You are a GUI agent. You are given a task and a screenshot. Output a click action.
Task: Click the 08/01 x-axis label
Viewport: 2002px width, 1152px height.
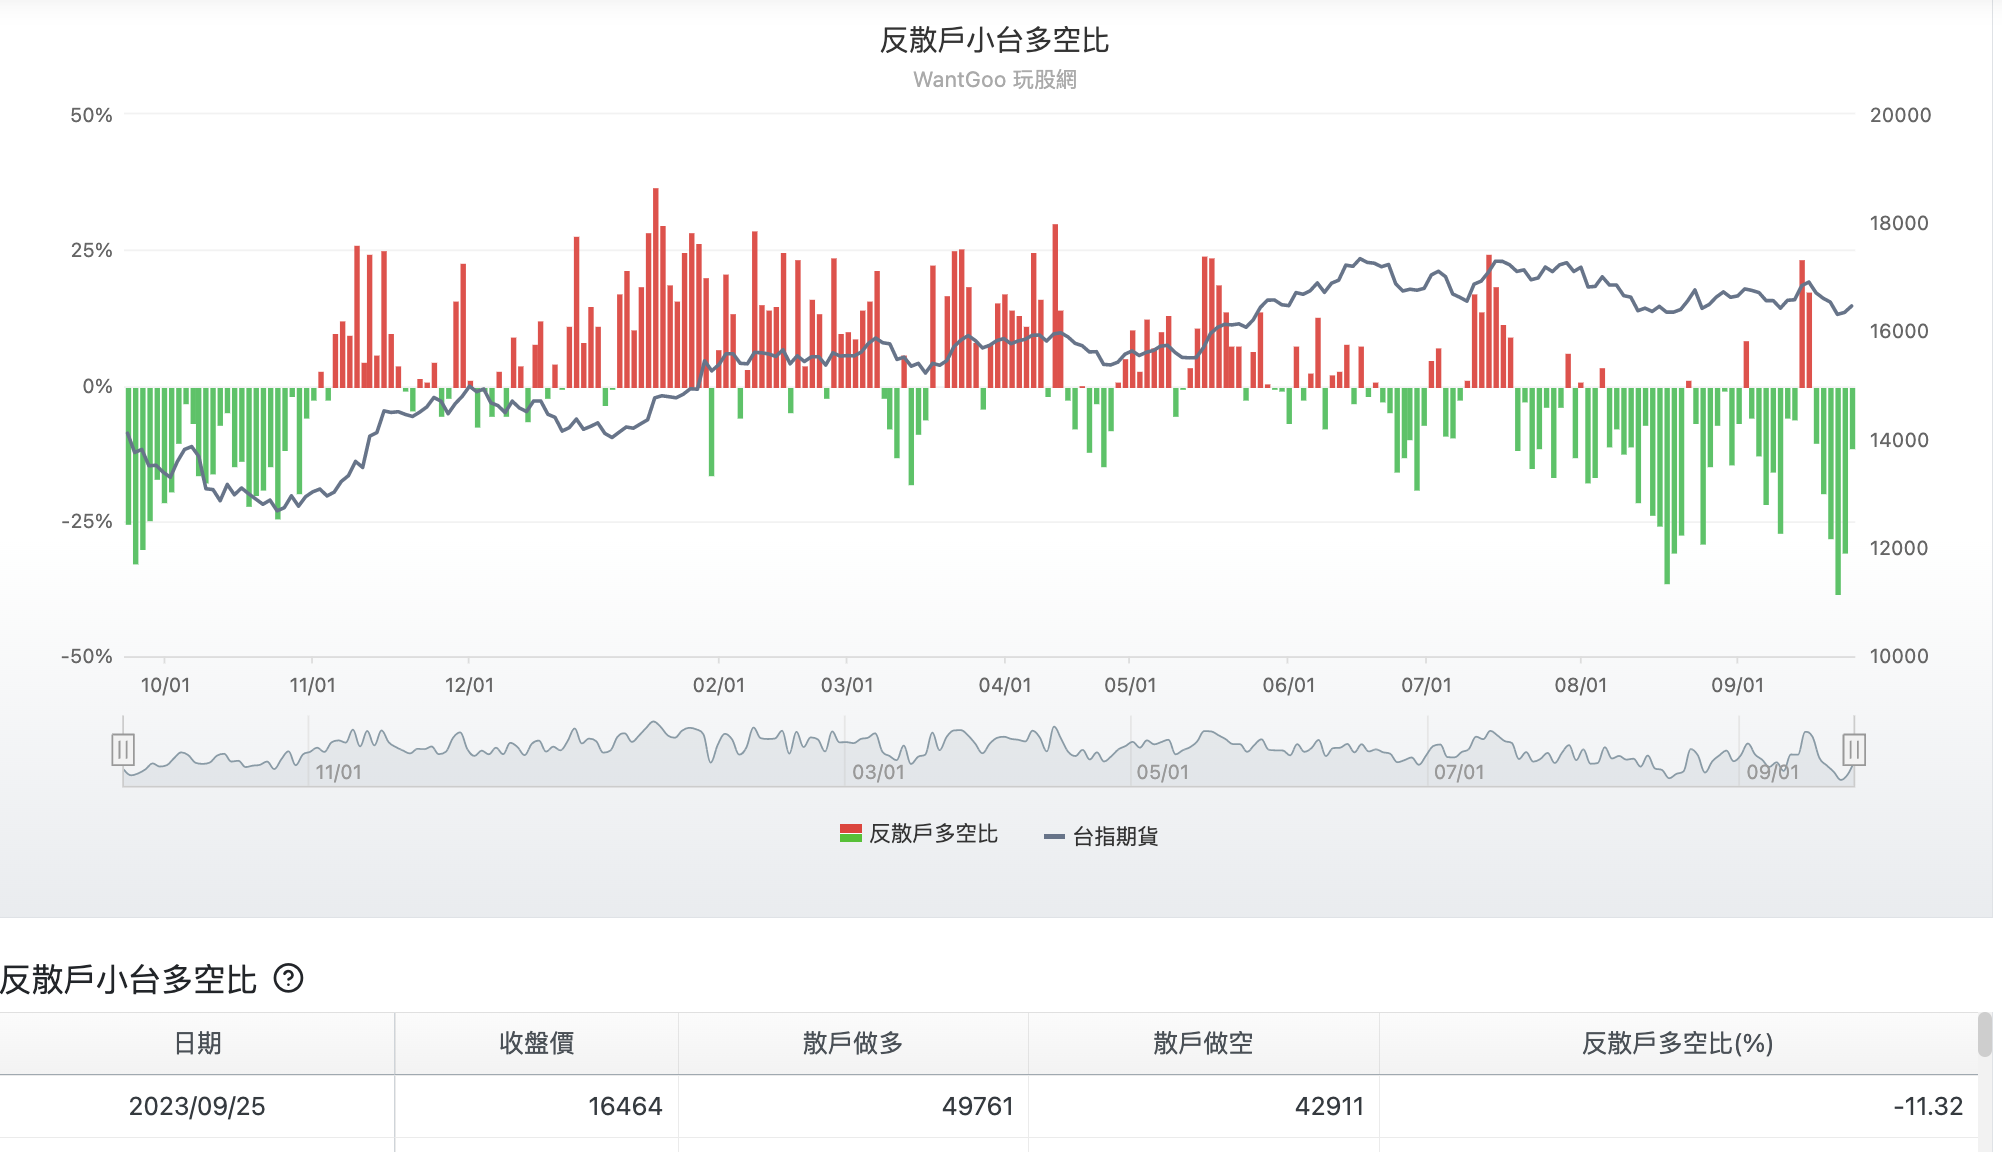point(1581,685)
